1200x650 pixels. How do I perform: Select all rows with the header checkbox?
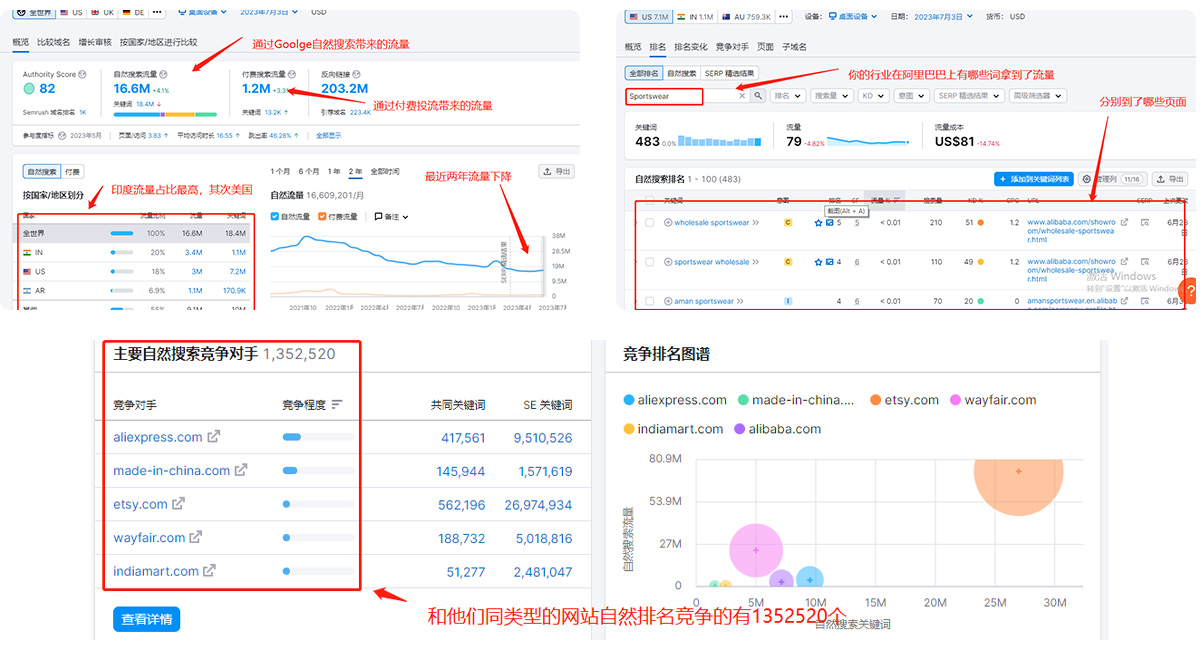[x=650, y=200]
